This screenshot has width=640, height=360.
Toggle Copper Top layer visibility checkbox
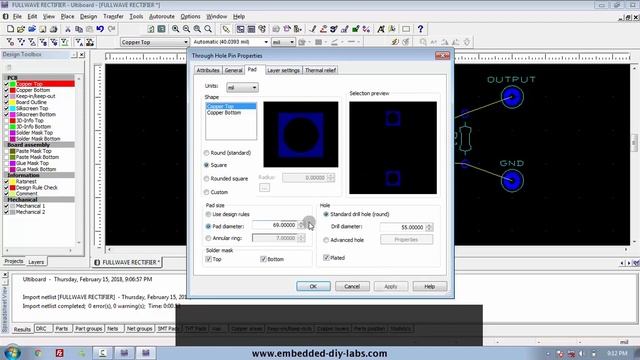6,84
